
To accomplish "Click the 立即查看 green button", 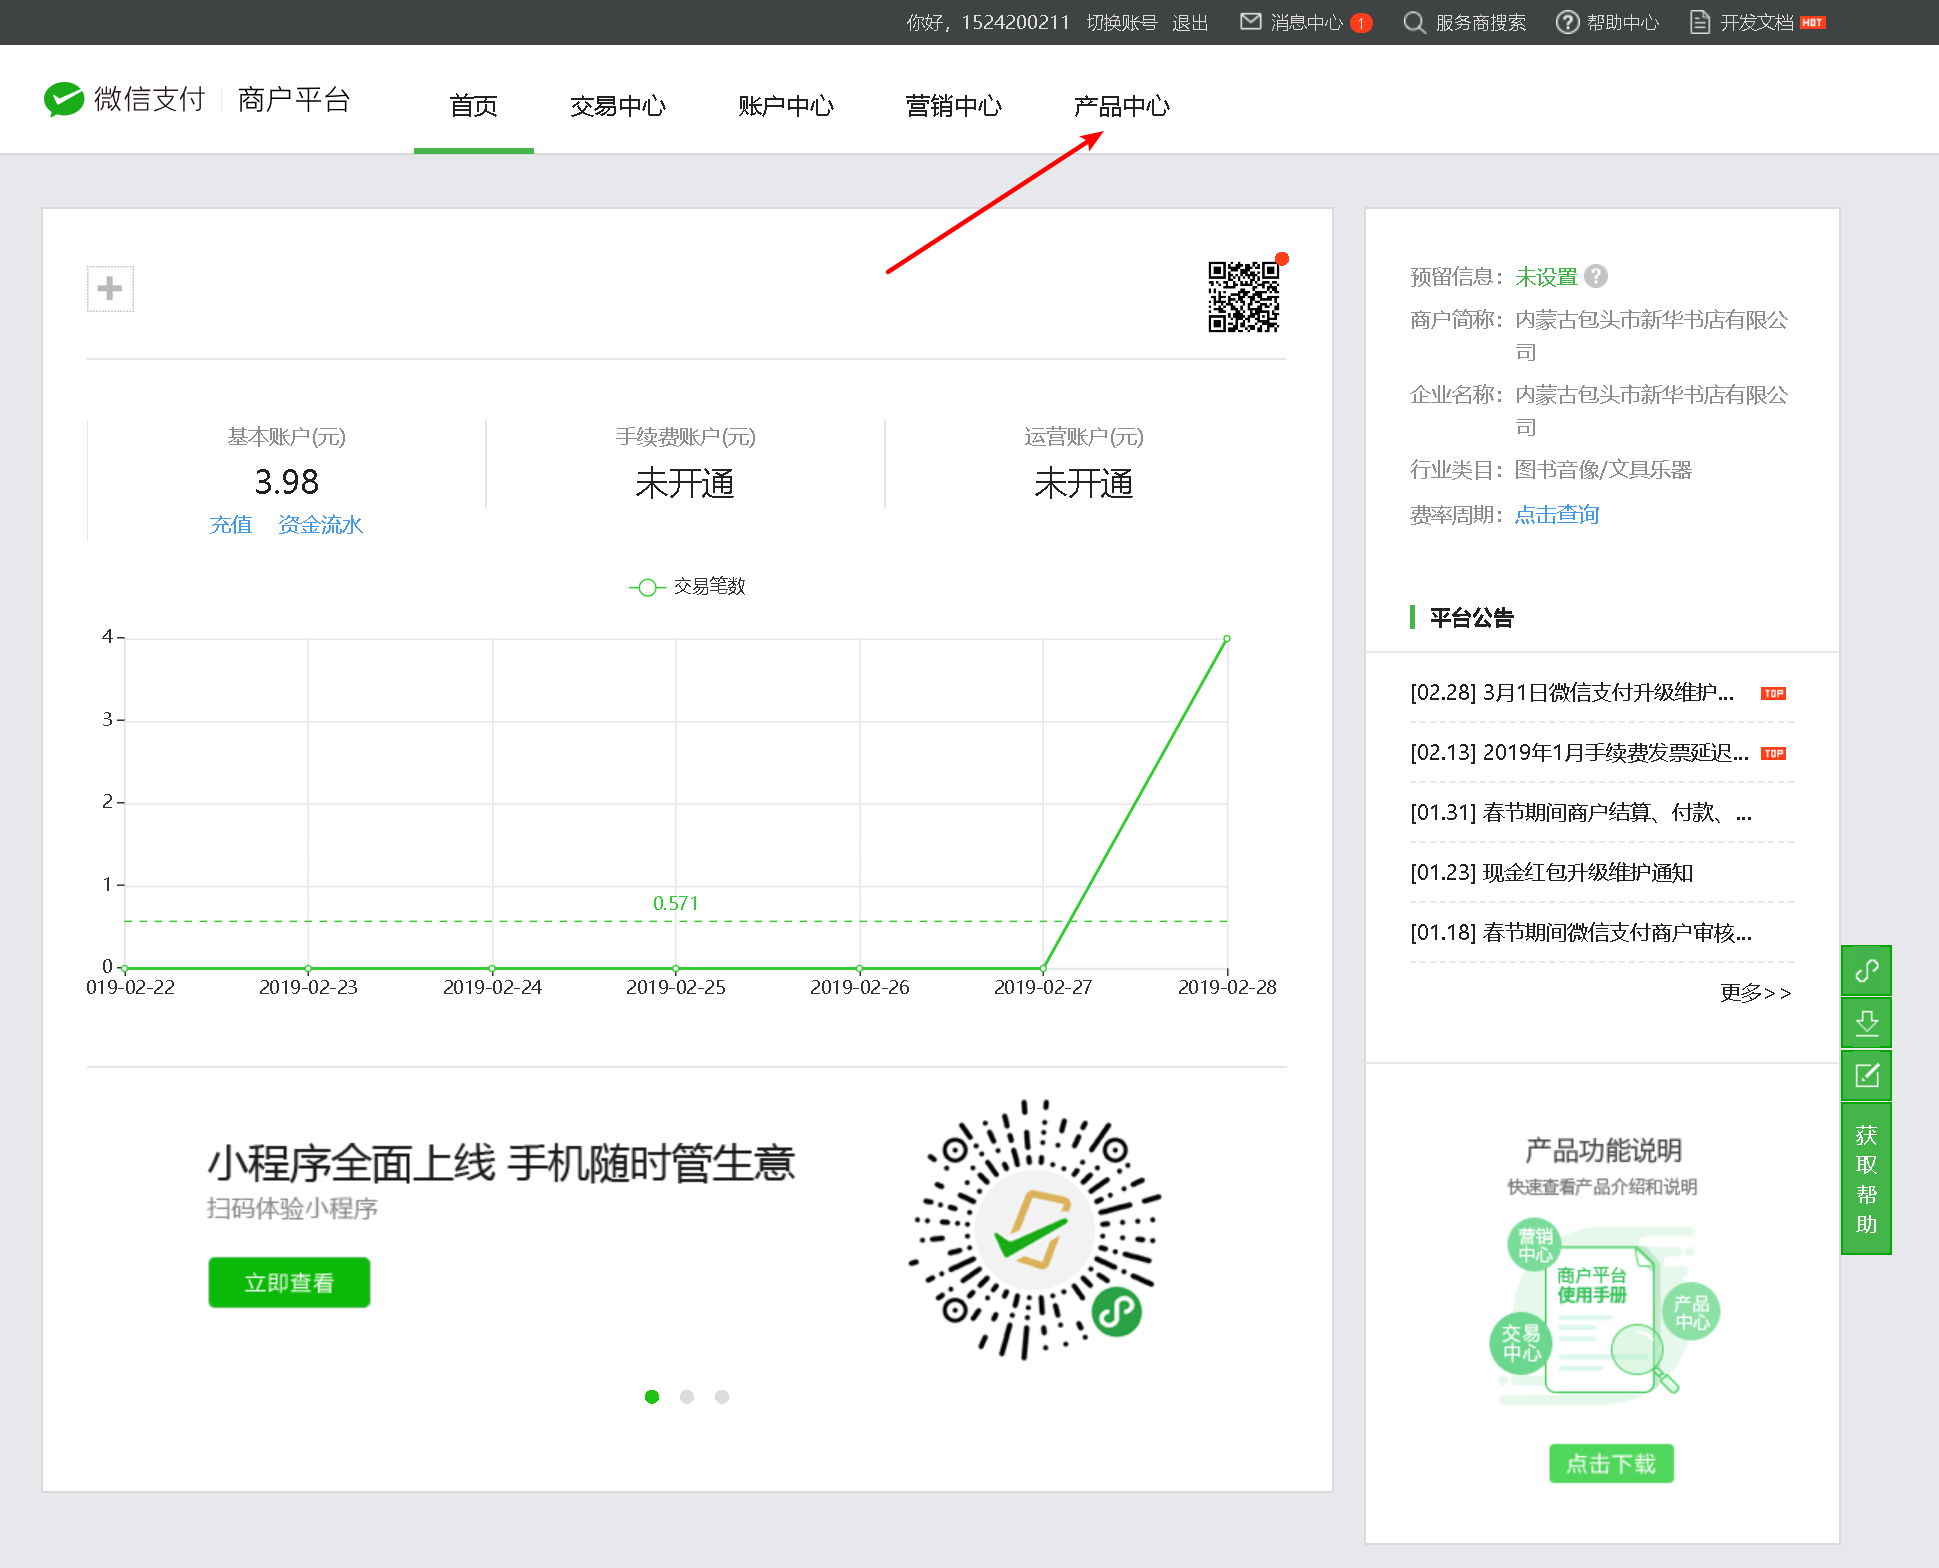I will (289, 1282).
